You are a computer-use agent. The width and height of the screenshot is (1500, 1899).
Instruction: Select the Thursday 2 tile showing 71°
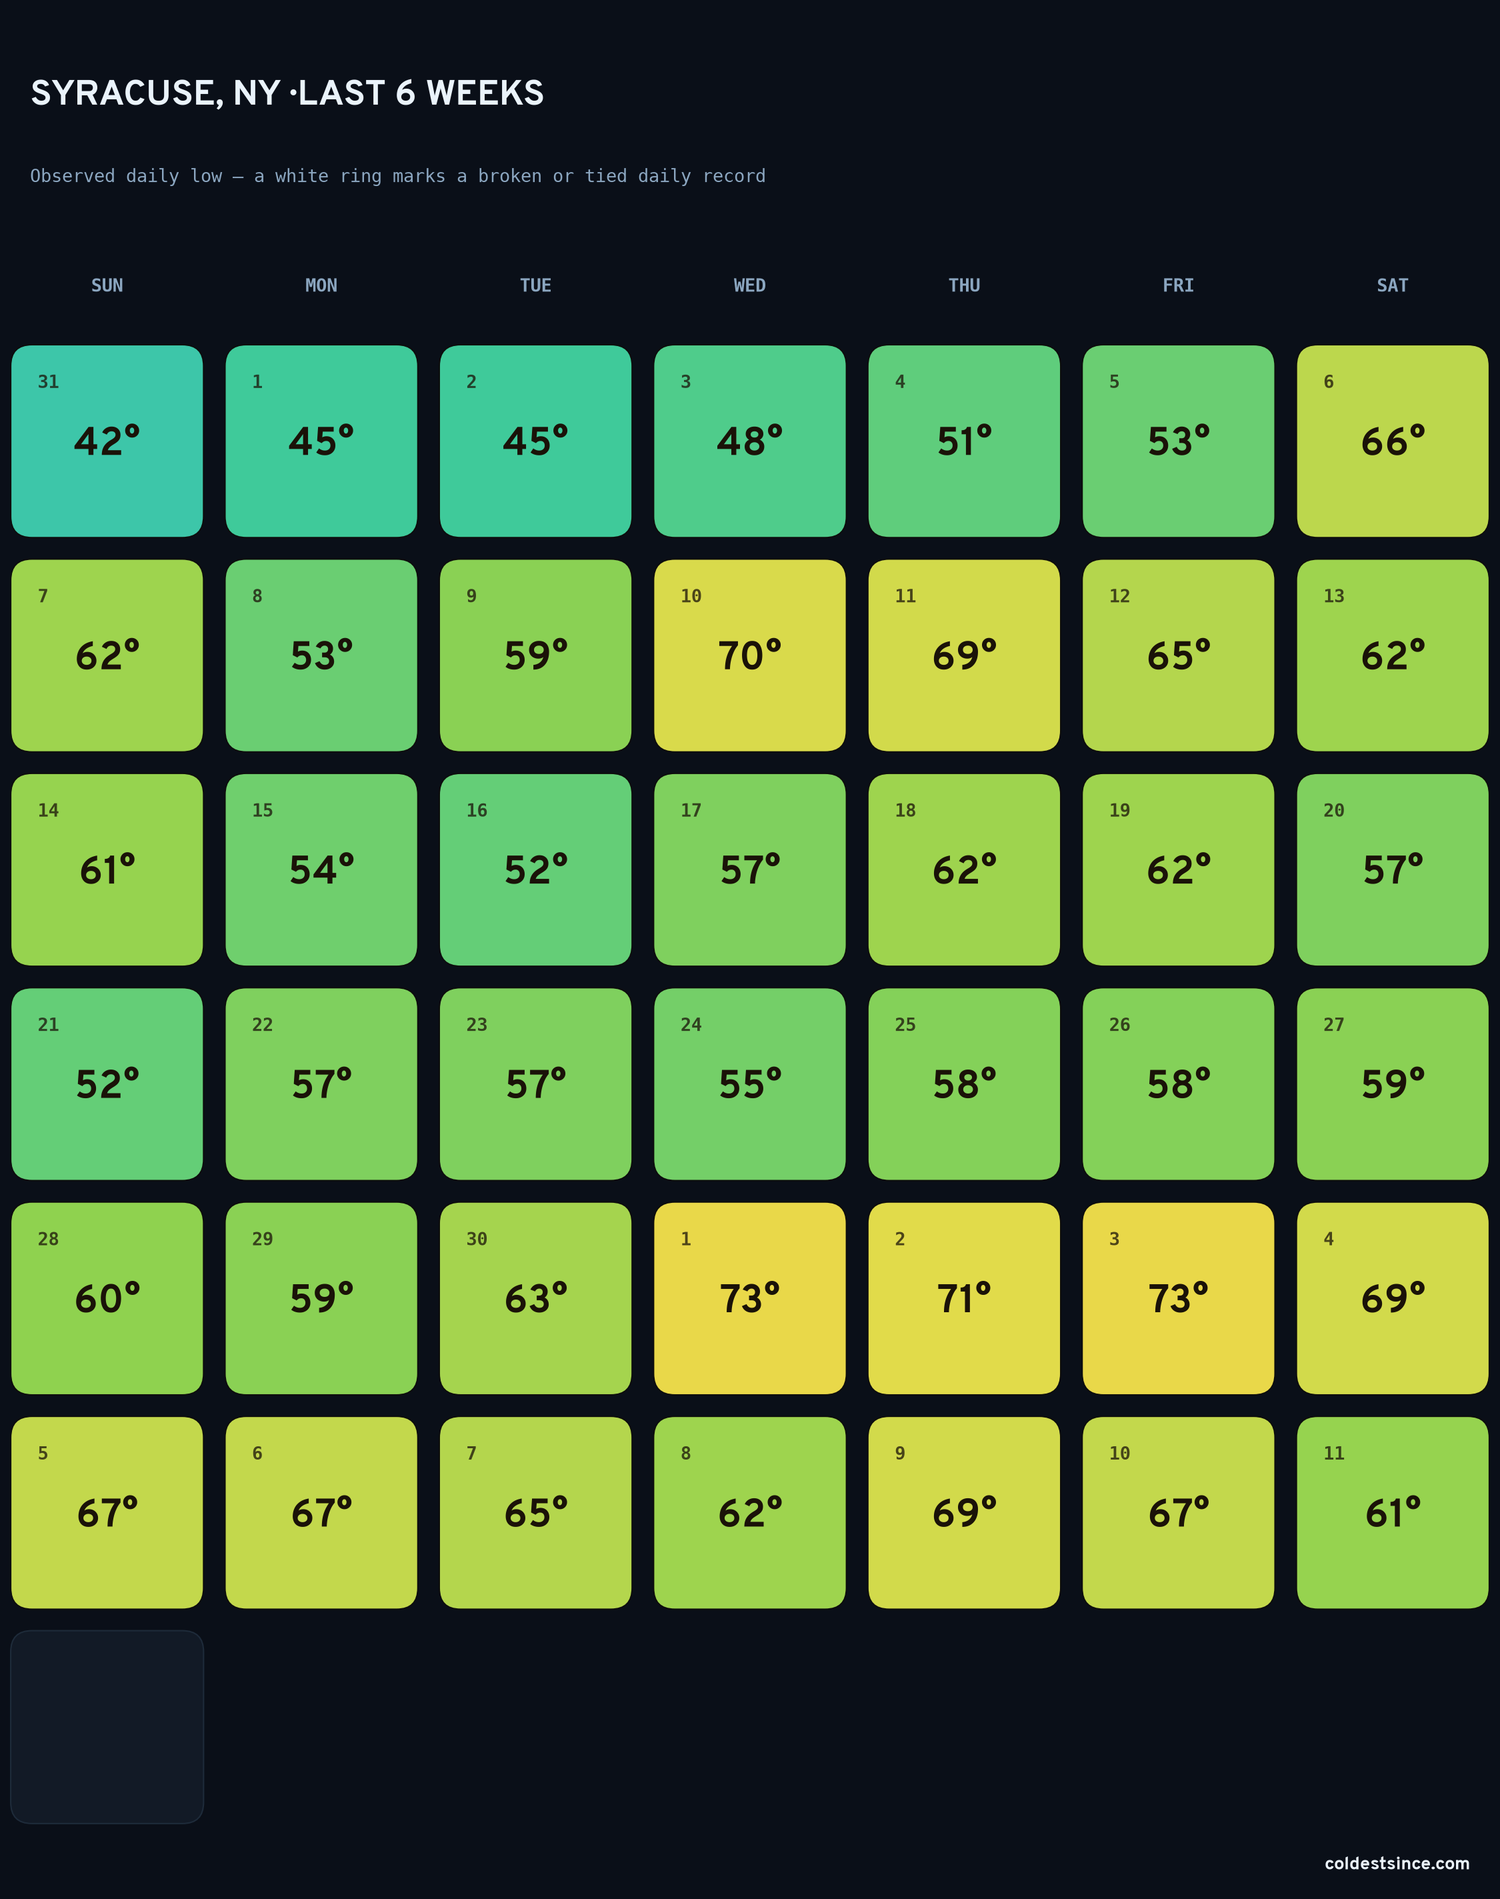click(964, 1298)
